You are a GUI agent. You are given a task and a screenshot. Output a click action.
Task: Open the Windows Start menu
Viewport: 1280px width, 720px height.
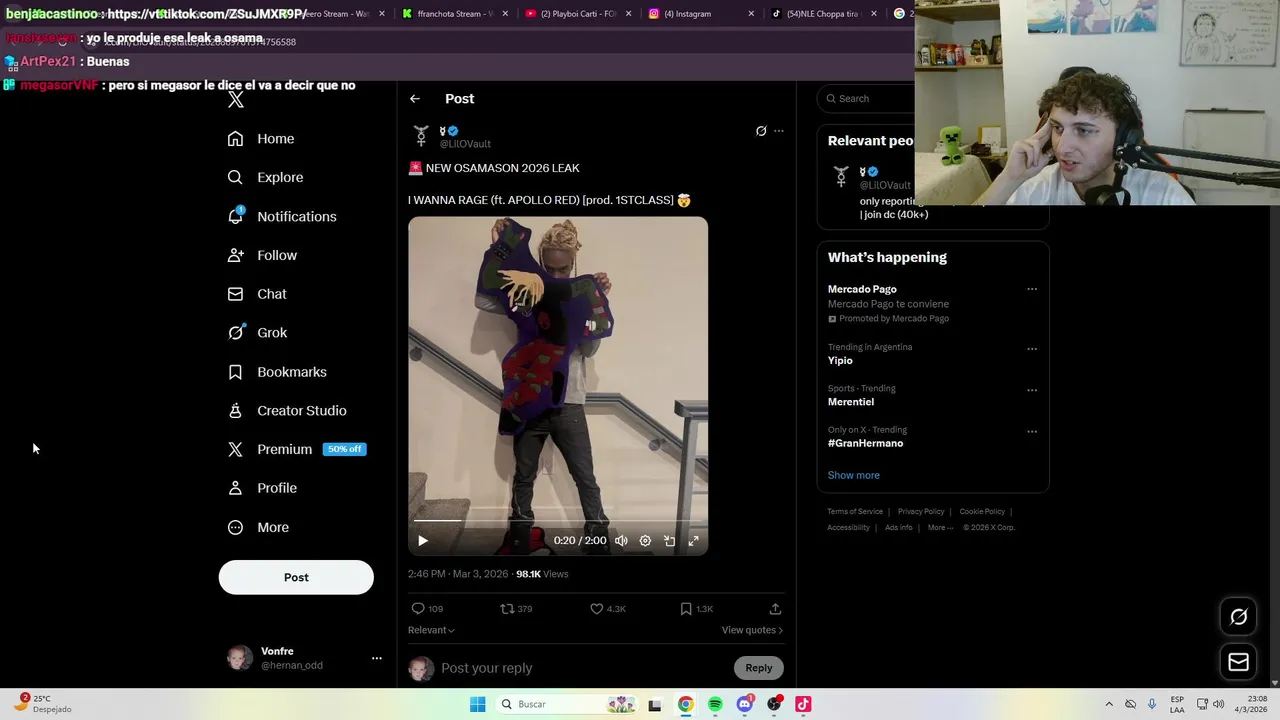click(478, 704)
